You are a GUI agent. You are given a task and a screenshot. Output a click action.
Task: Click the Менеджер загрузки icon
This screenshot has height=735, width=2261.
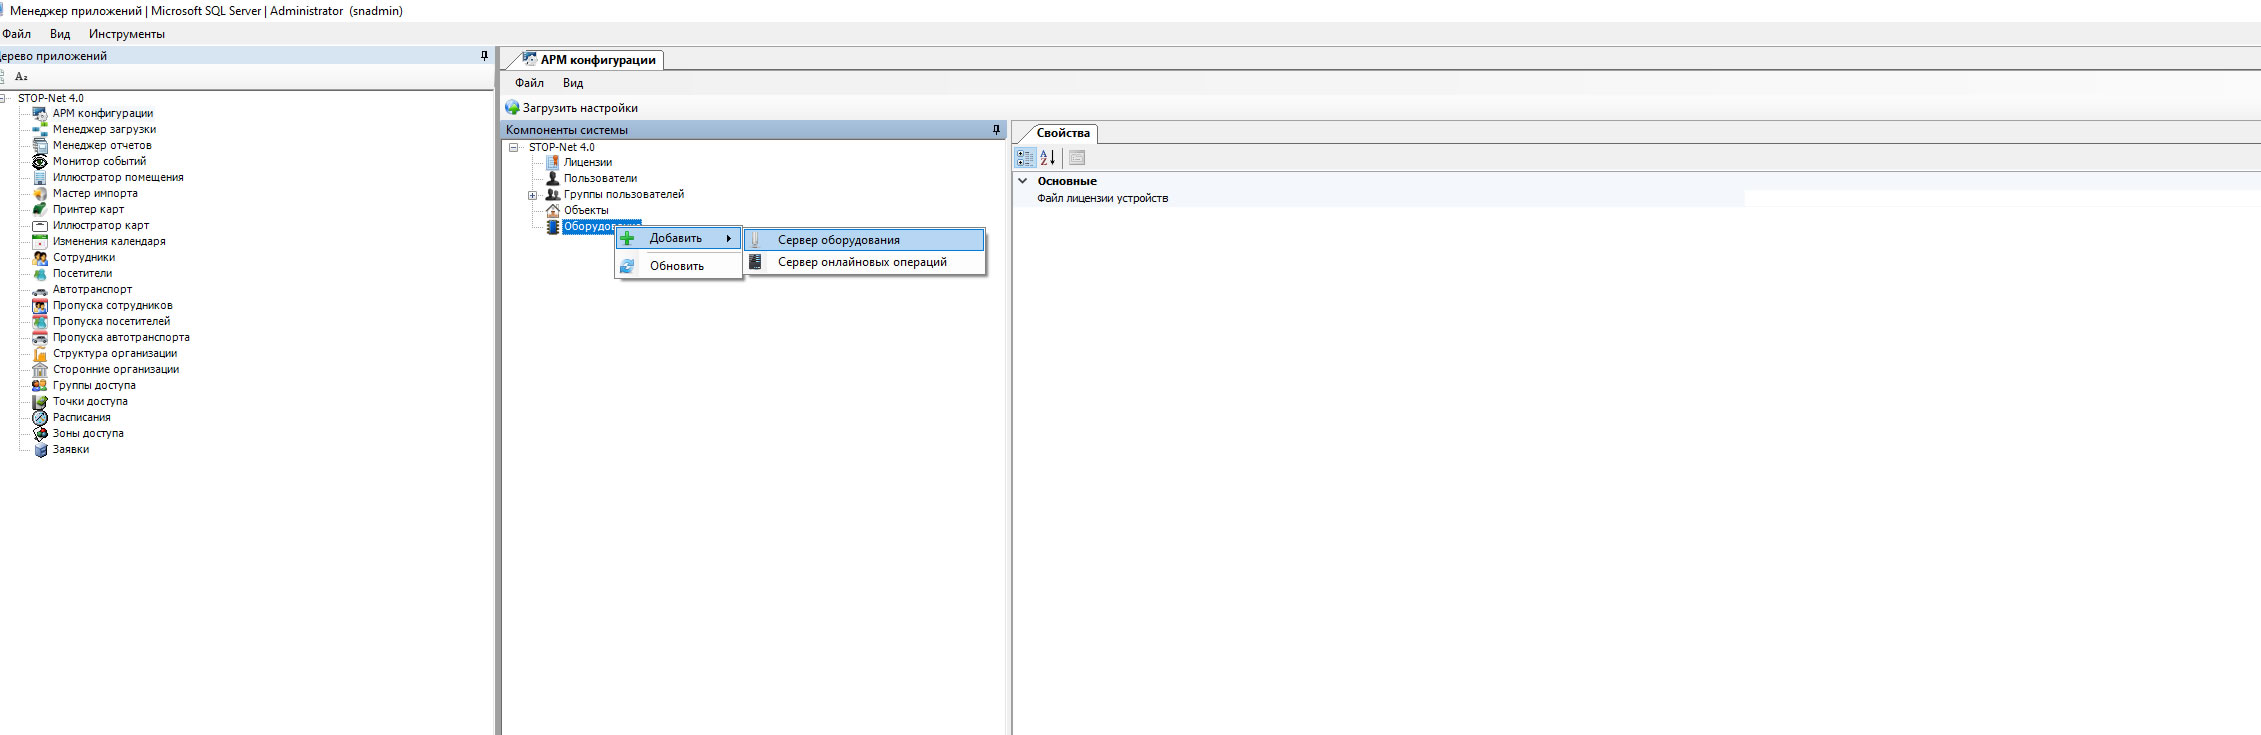[40, 130]
